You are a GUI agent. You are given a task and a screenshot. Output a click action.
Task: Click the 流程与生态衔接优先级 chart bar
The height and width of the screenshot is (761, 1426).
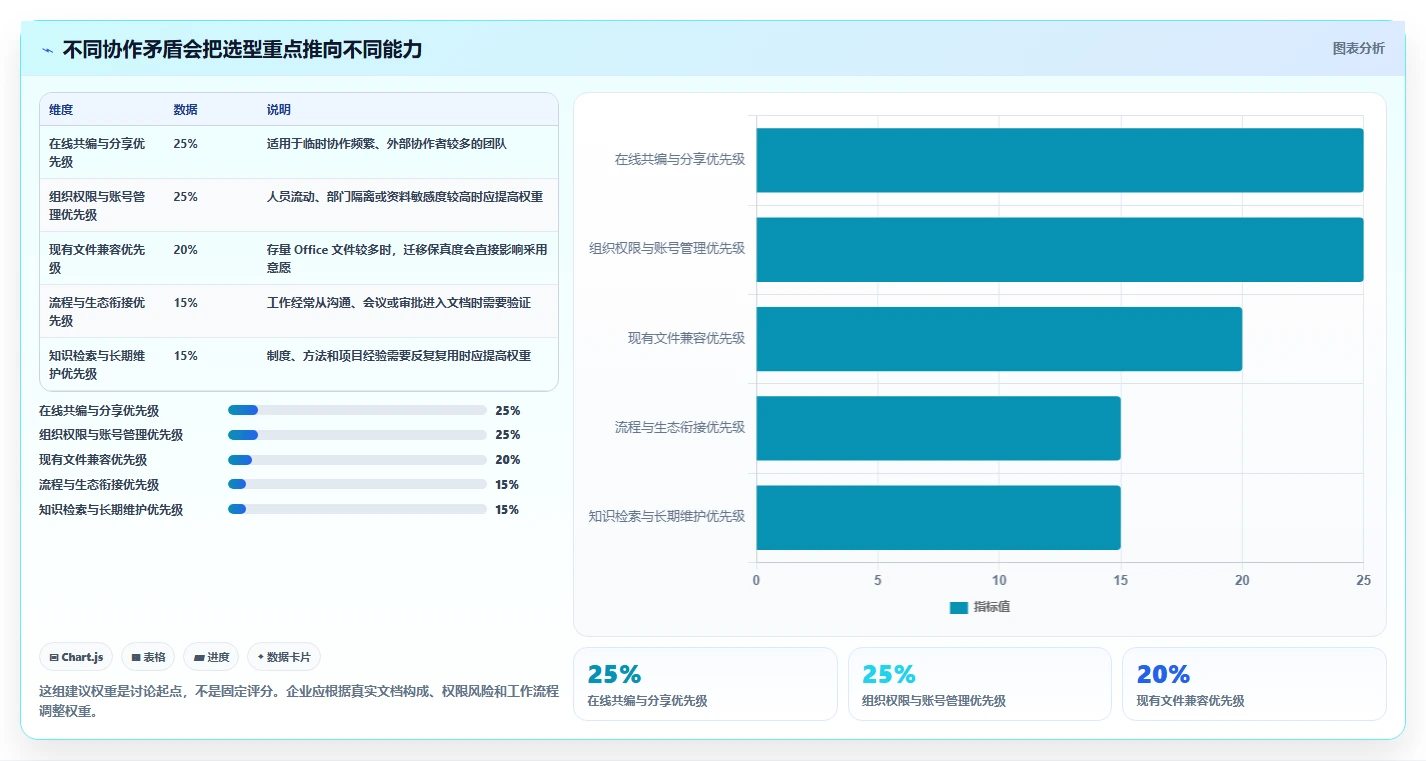click(938, 428)
